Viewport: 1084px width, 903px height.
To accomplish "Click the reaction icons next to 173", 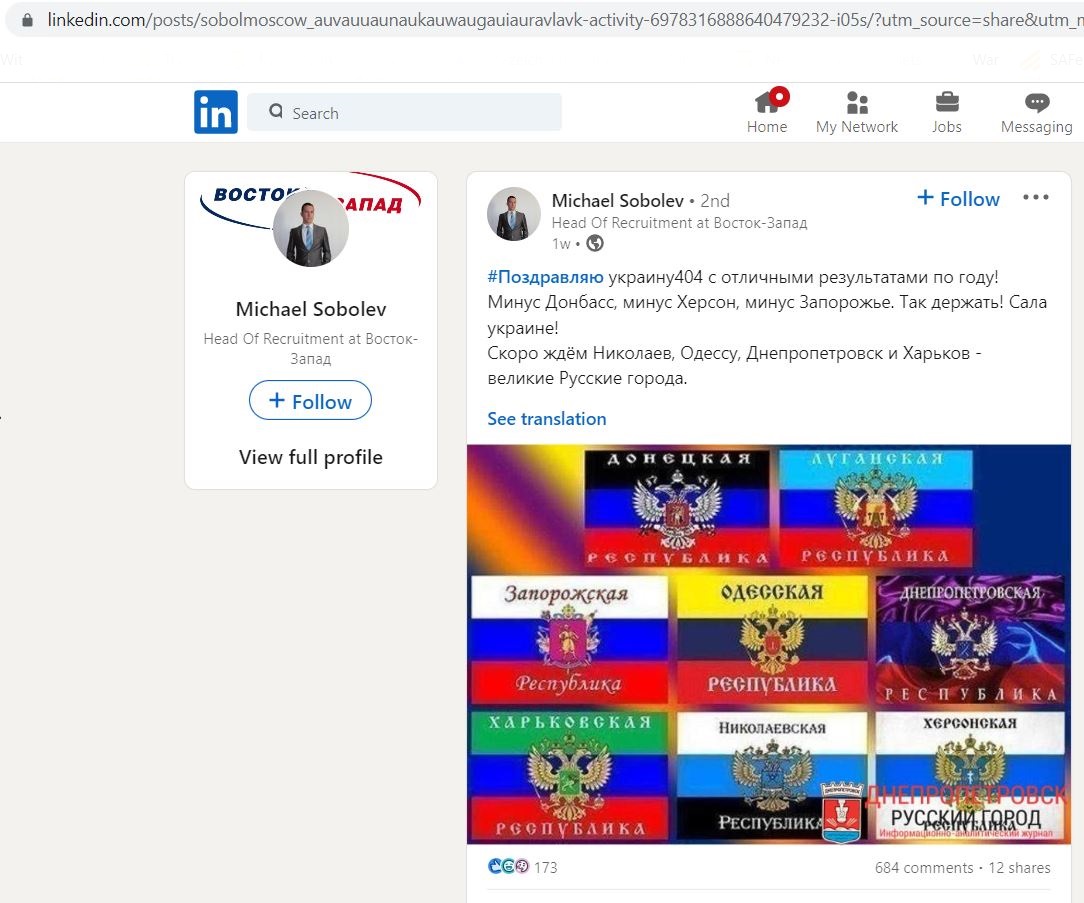I will (x=508, y=866).
